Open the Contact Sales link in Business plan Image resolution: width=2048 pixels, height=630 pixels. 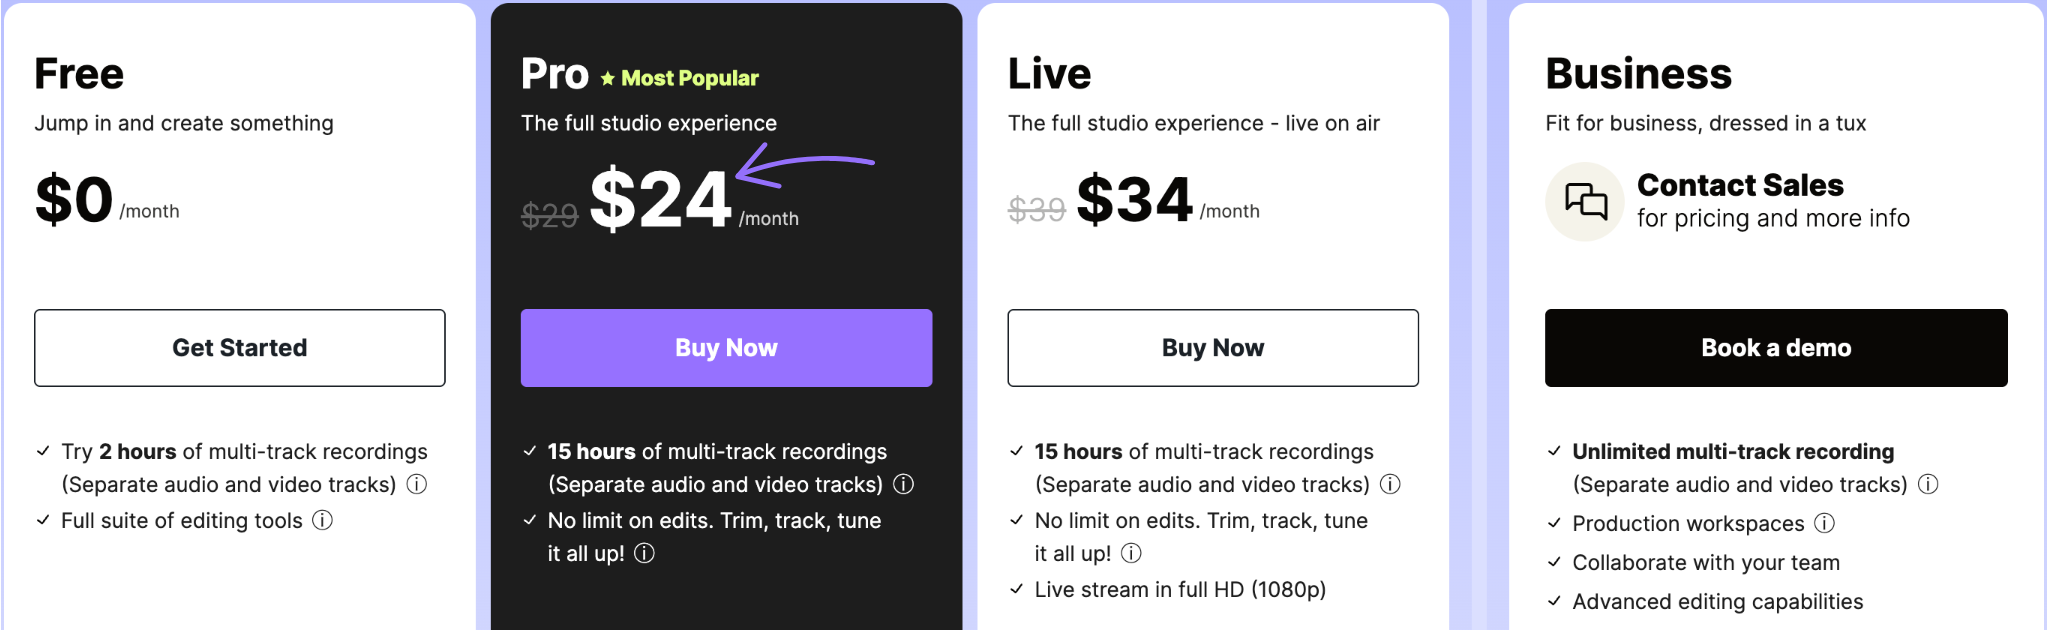click(1740, 185)
